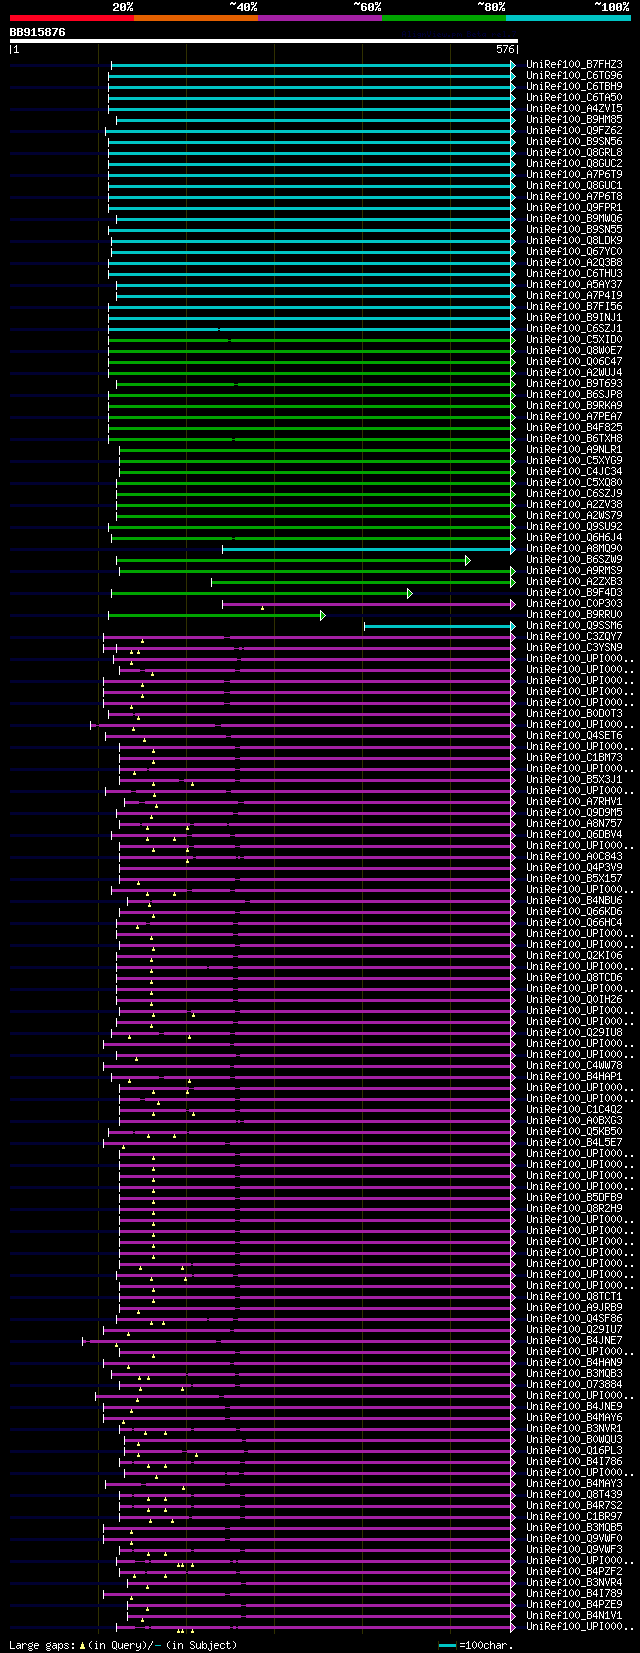Click hit label UniRef100_B4N1V1
640x1653 pixels.
tap(574, 1615)
